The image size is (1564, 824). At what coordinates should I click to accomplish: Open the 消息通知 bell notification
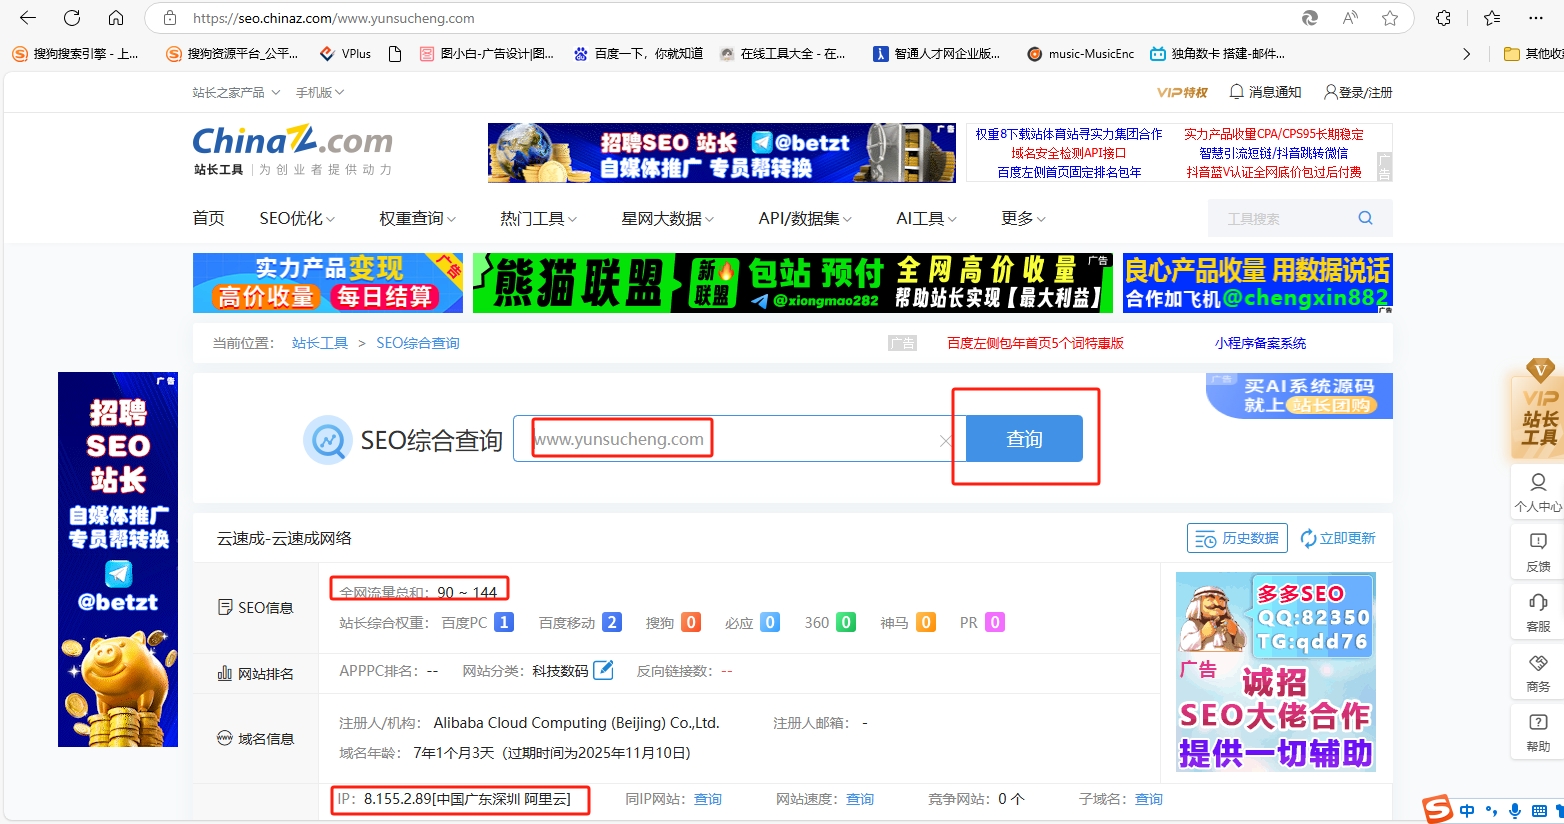pos(1264,92)
